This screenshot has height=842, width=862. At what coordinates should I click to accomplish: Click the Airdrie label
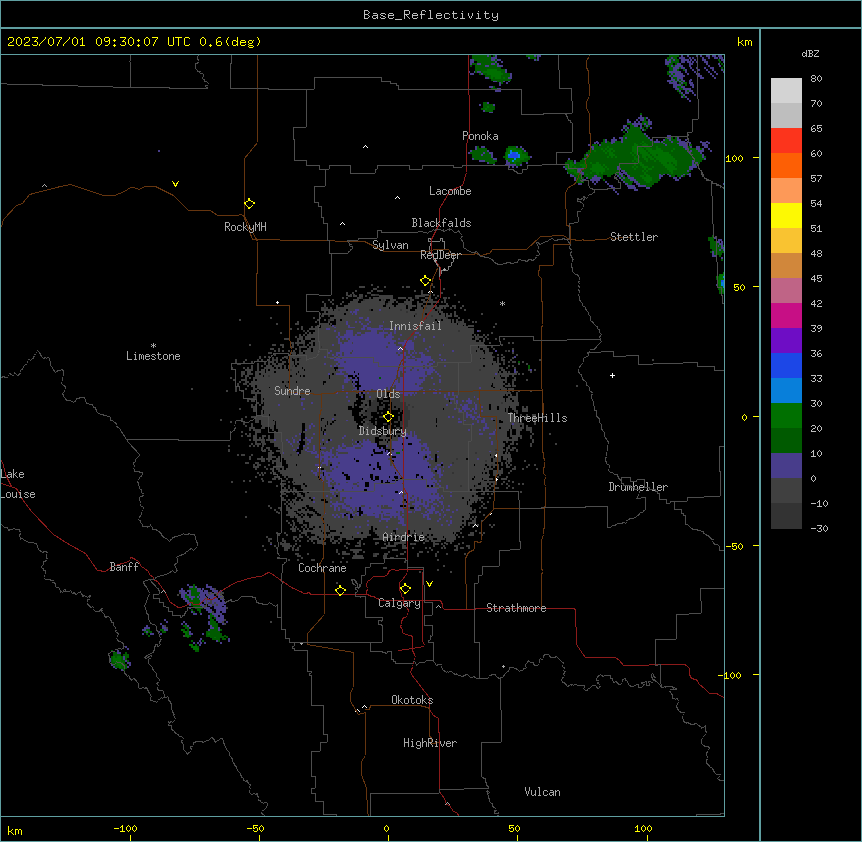click(404, 537)
